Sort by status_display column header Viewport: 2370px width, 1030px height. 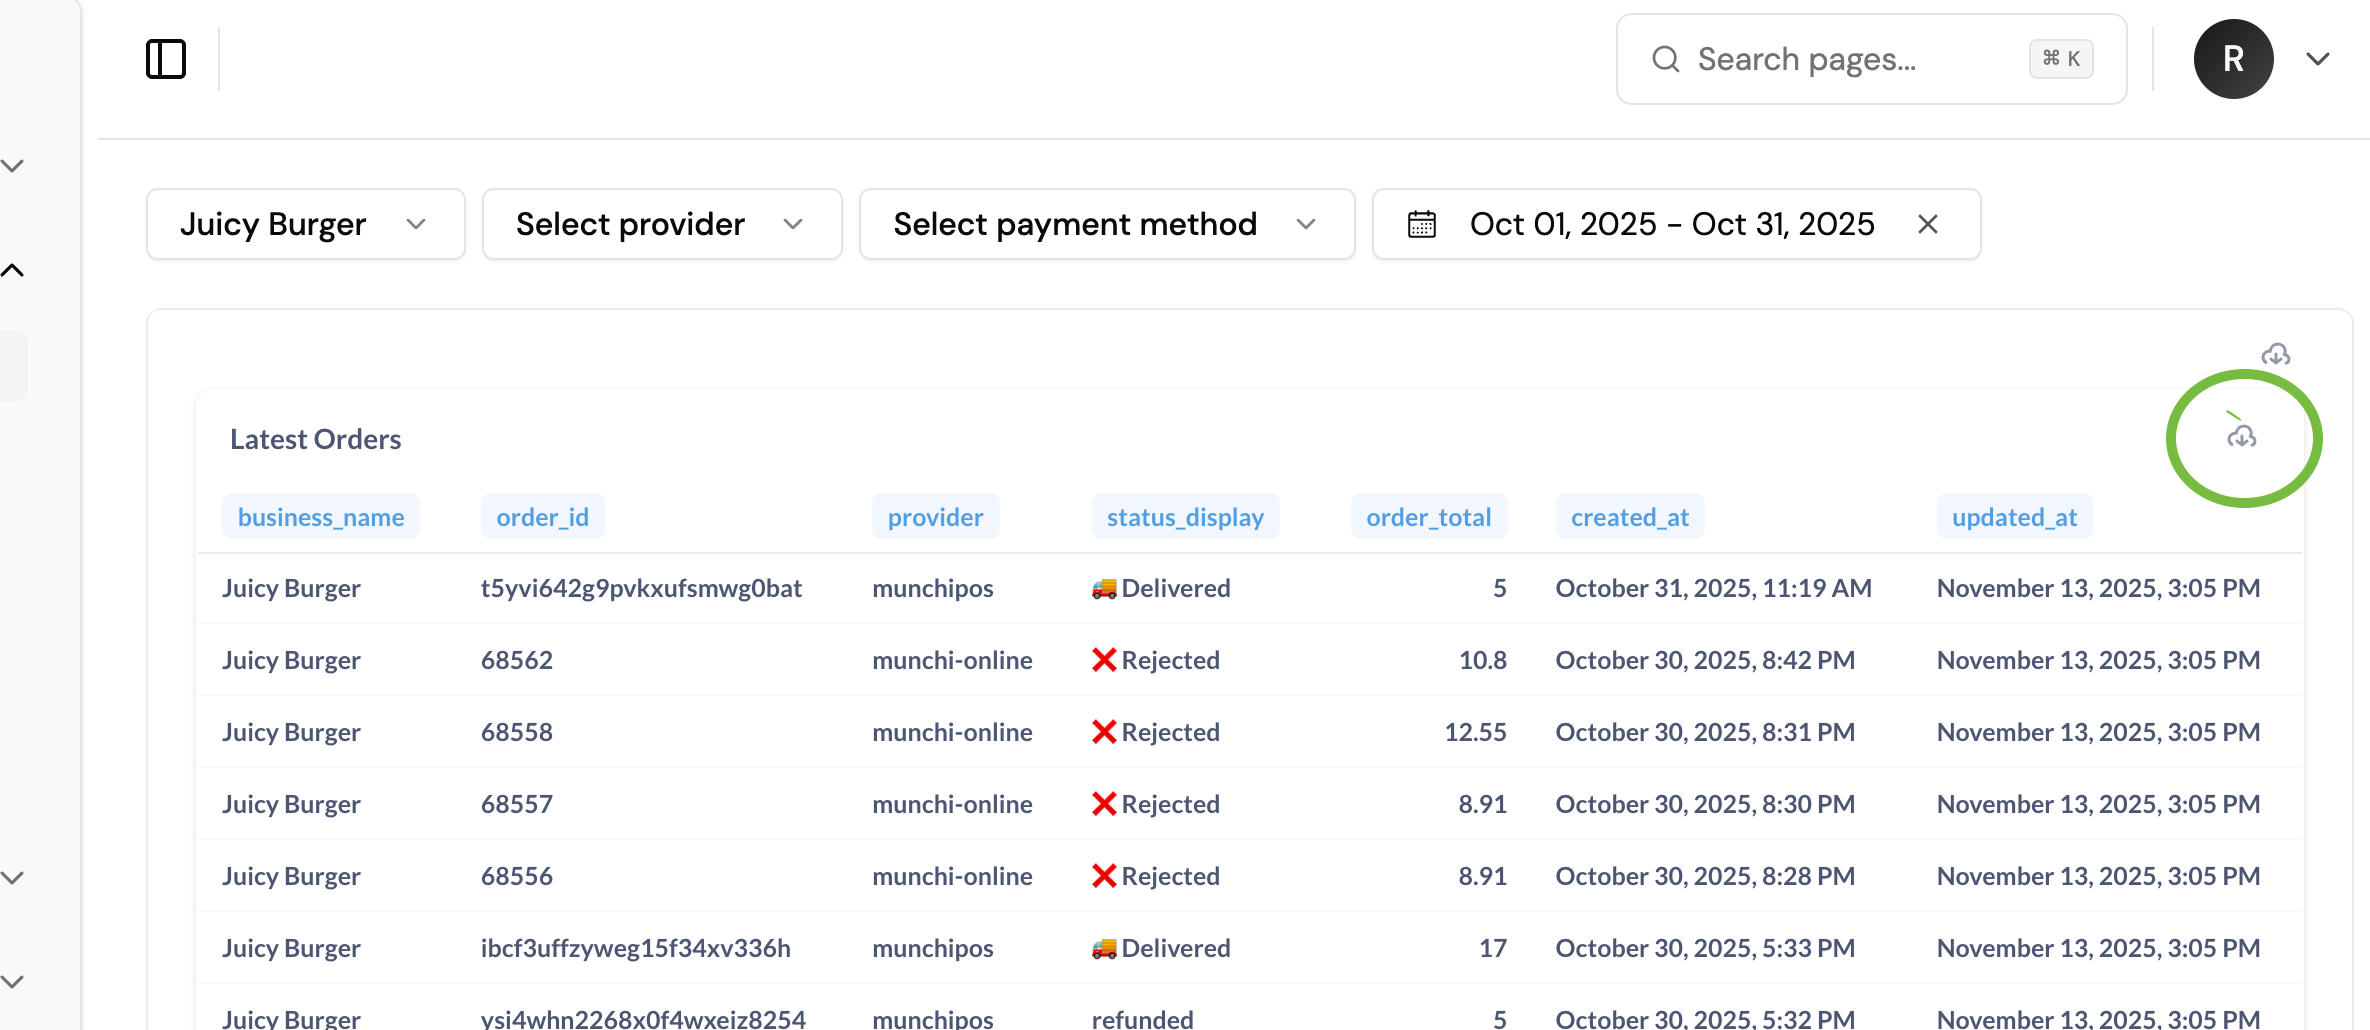1185,517
